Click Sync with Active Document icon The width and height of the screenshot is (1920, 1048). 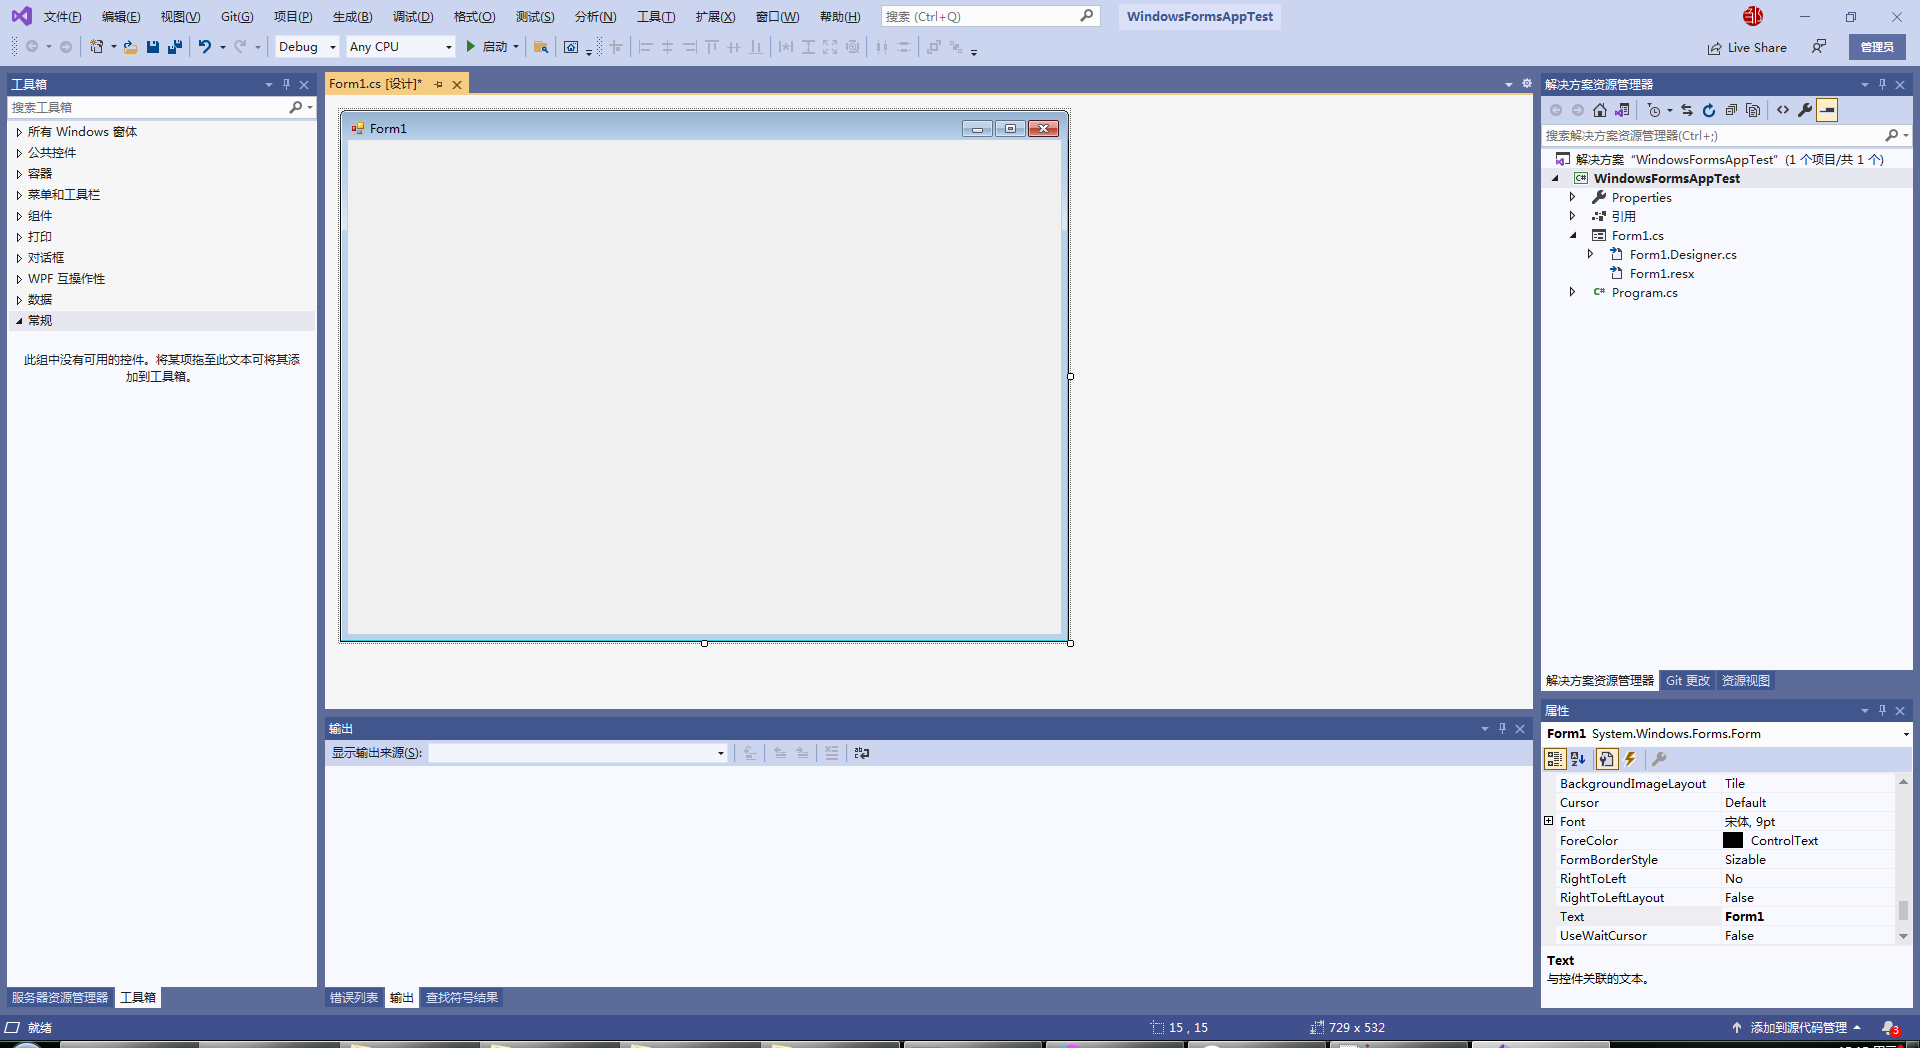pos(1687,110)
